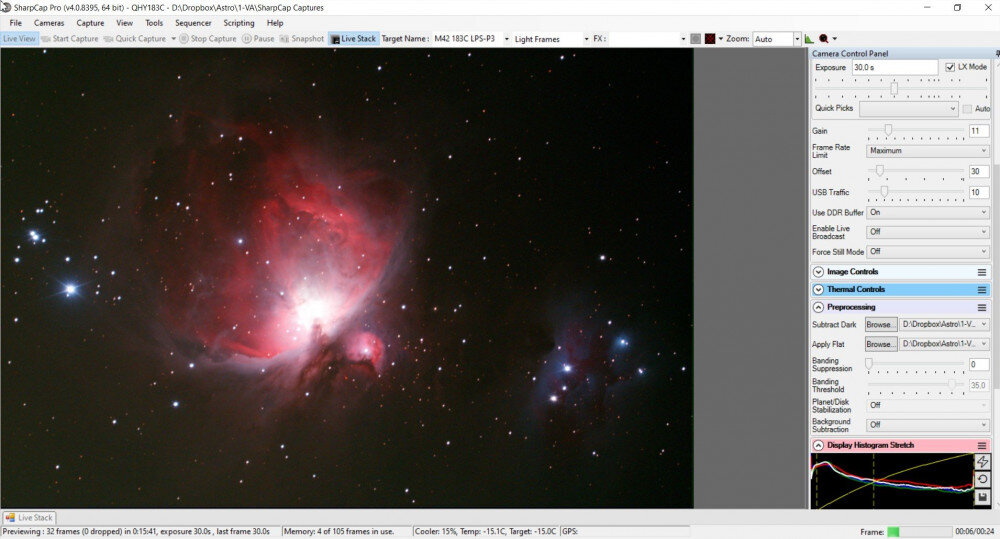Click the Offset slider handle
1000x539 pixels.
879,171
